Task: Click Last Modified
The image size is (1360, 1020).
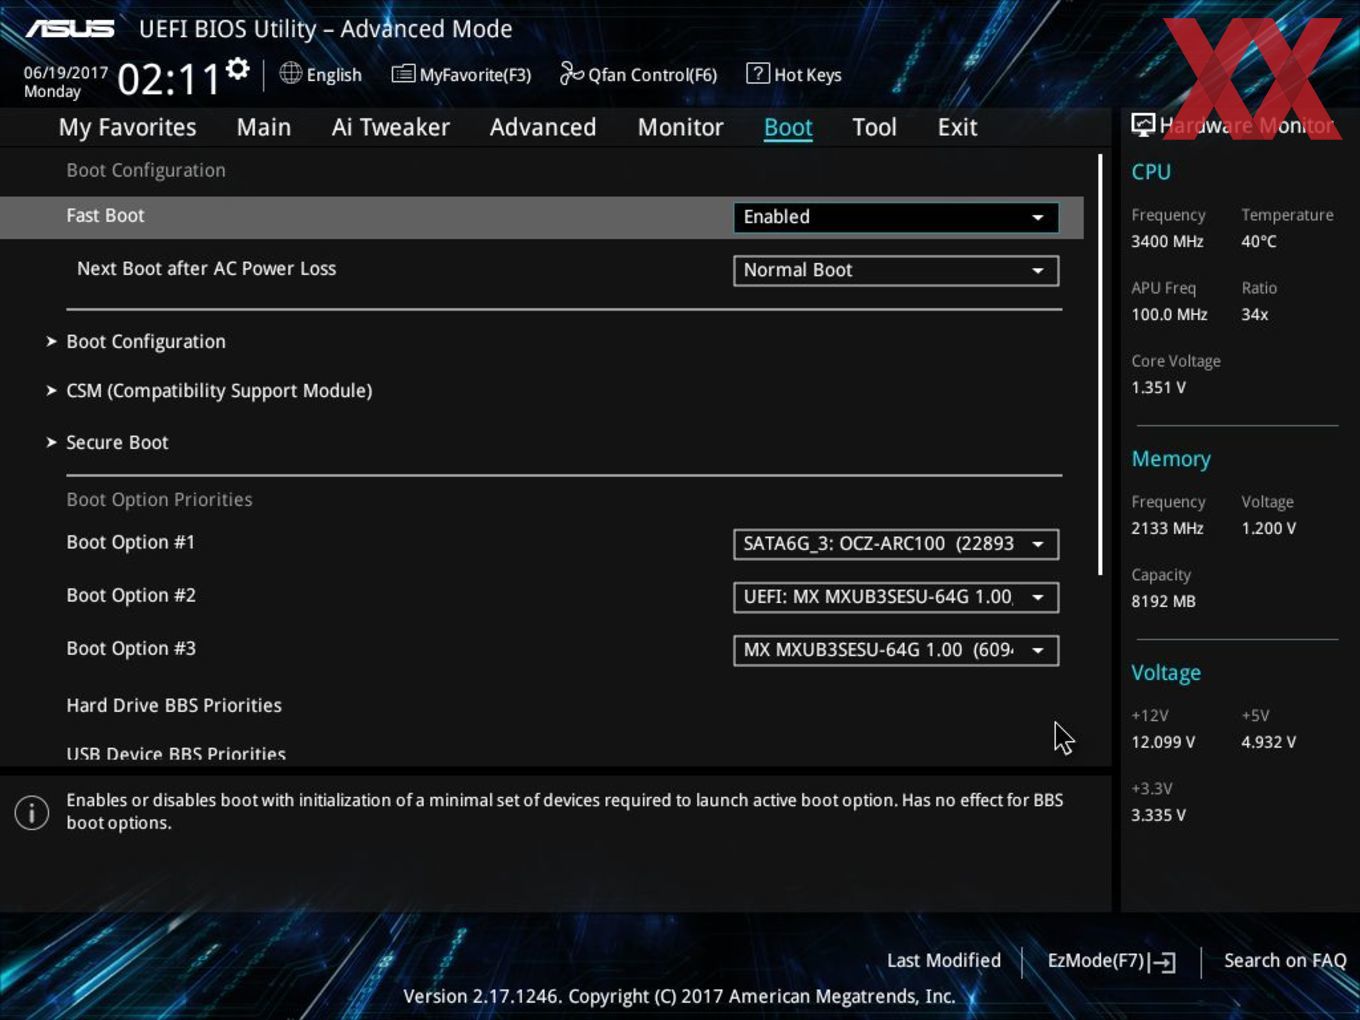Action: tap(944, 961)
